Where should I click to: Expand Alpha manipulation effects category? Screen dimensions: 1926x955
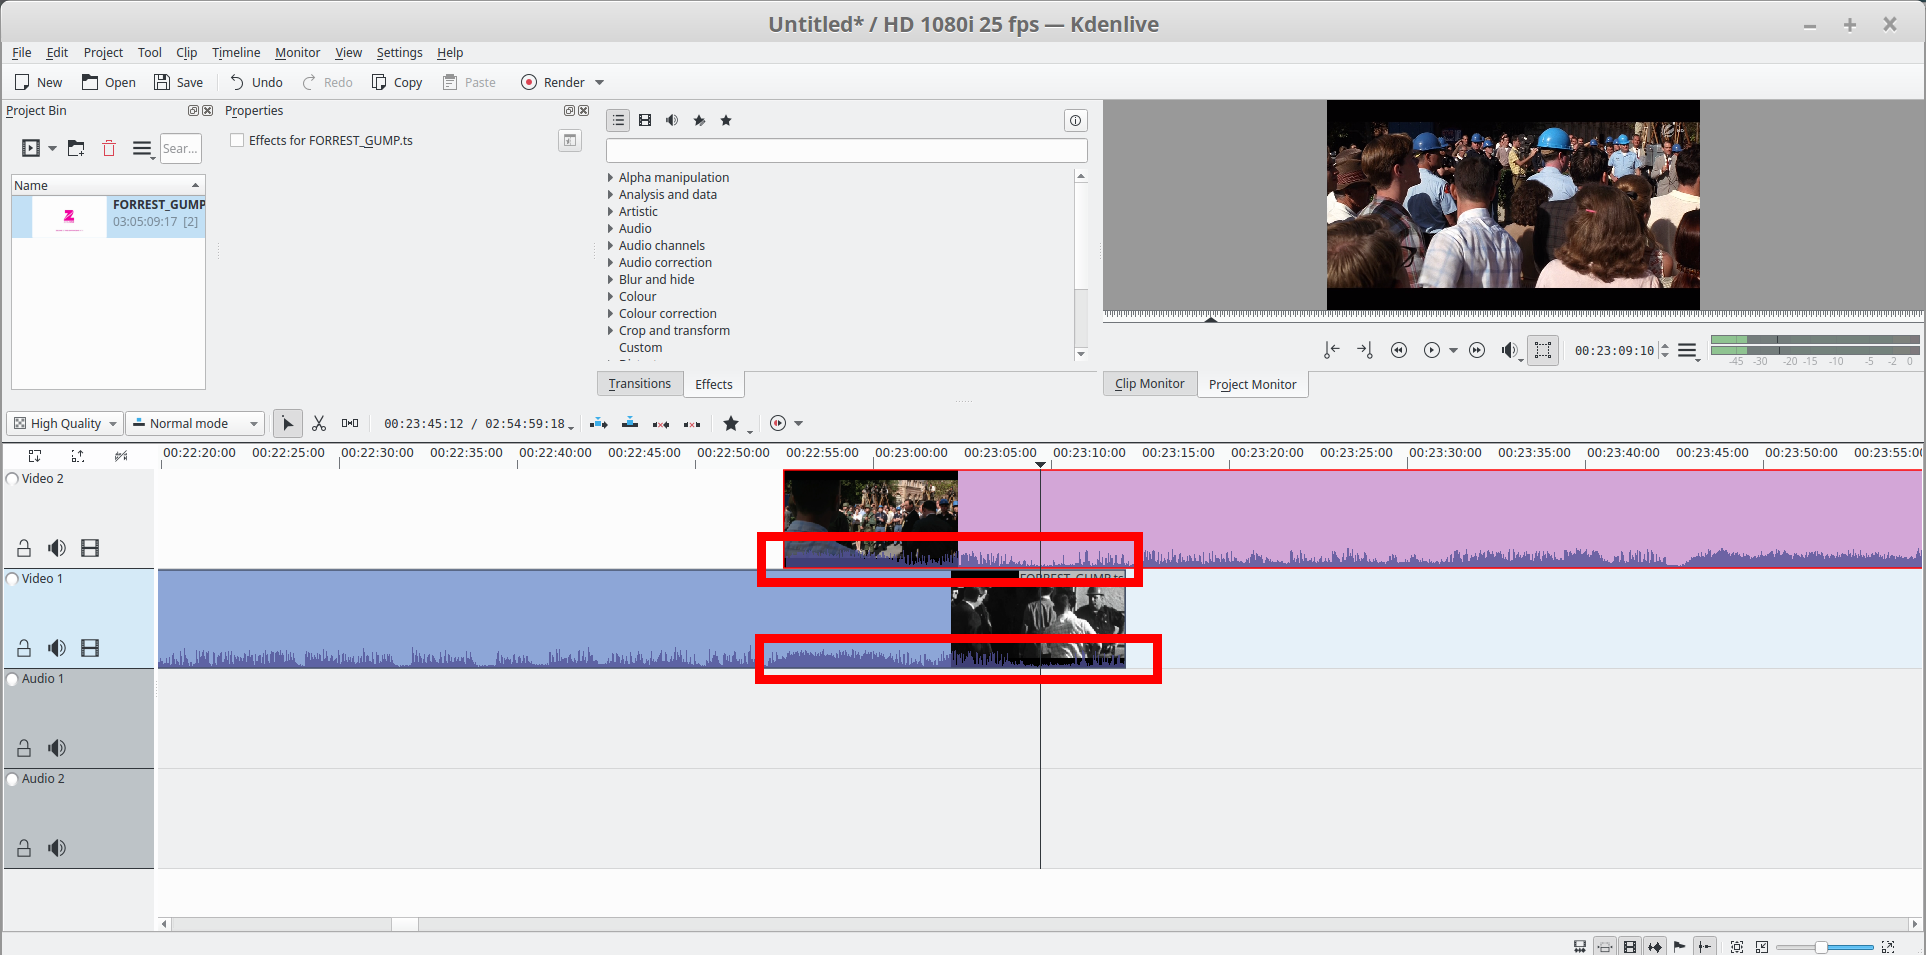[x=610, y=177]
